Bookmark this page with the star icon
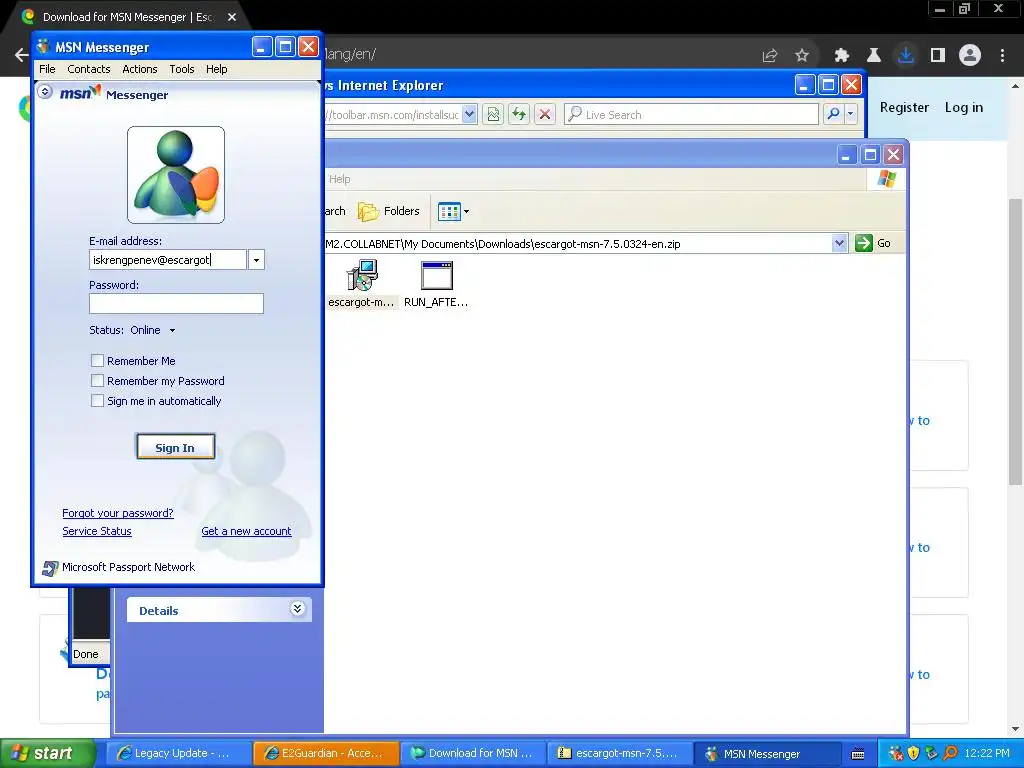 point(802,56)
